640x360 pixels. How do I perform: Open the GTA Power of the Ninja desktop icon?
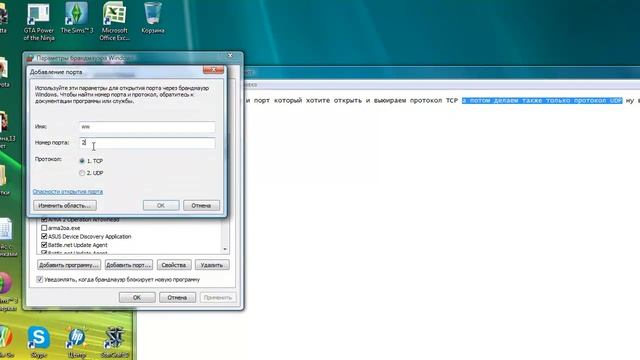pyautogui.click(x=38, y=22)
